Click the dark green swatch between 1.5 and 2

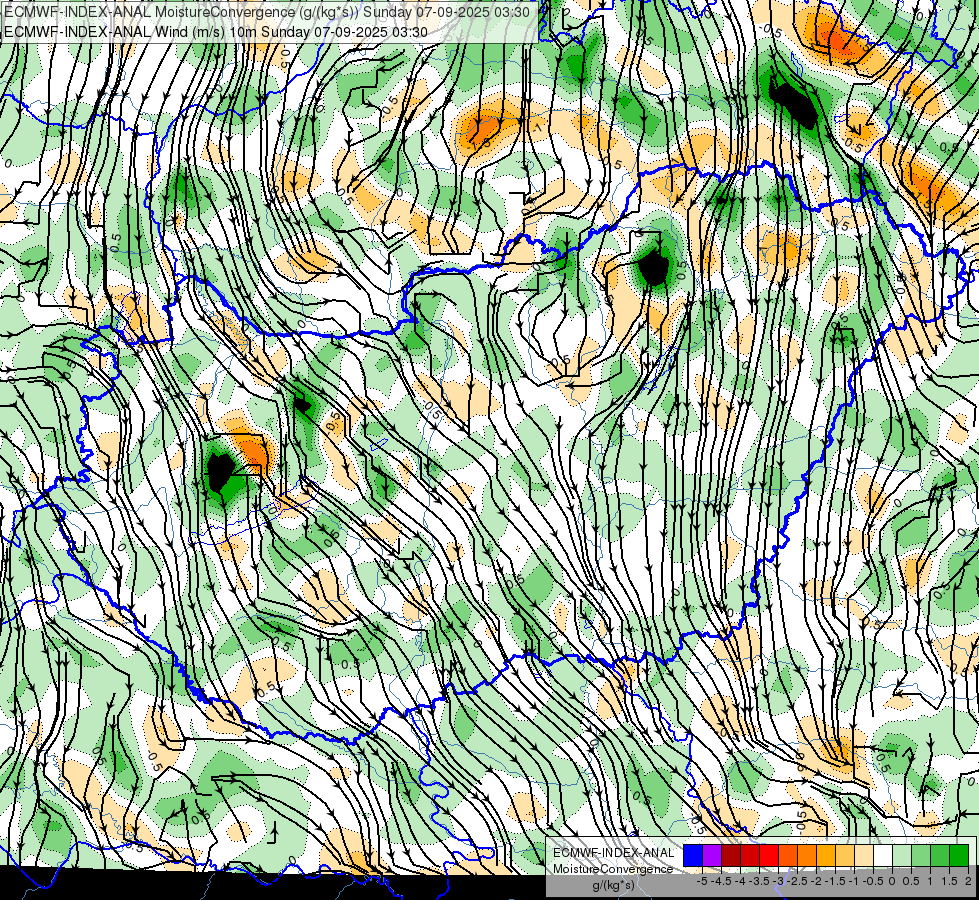point(960,855)
